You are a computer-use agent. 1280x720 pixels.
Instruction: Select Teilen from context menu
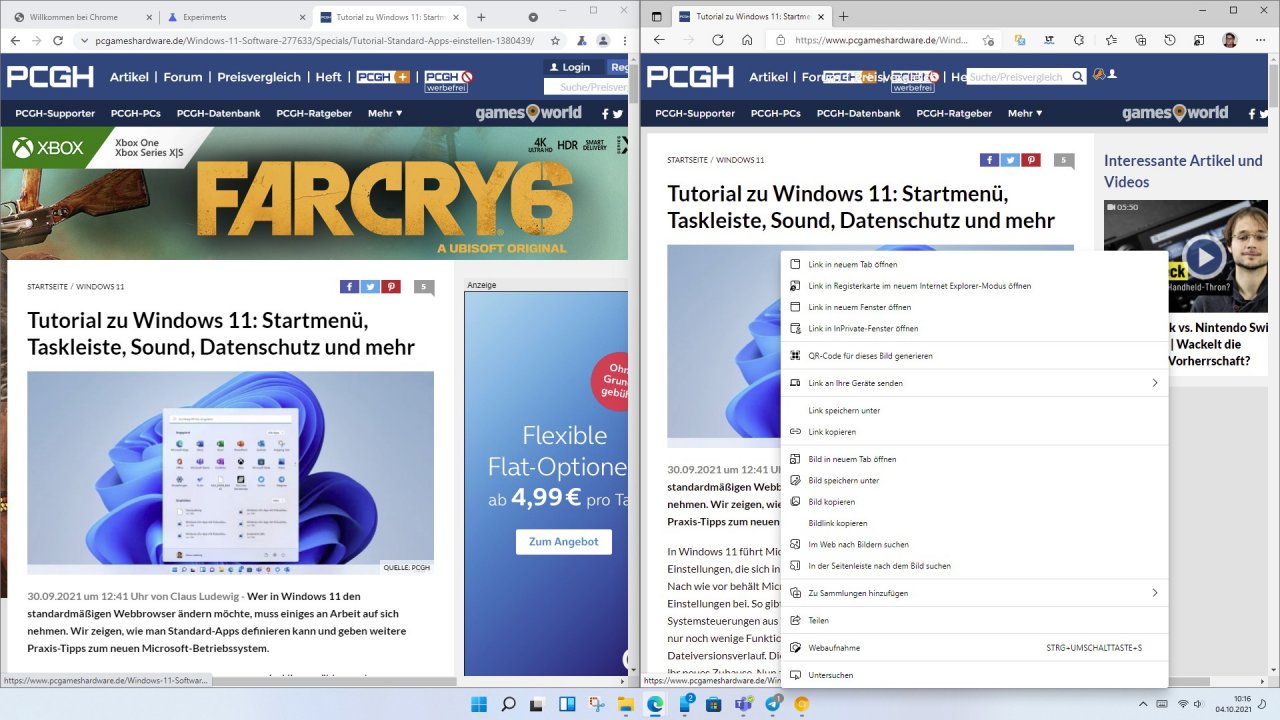[x=974, y=620]
